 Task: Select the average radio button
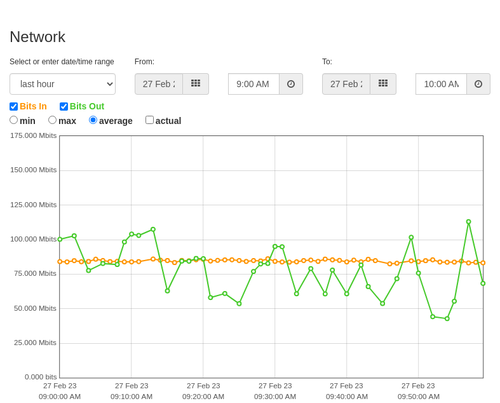click(93, 120)
